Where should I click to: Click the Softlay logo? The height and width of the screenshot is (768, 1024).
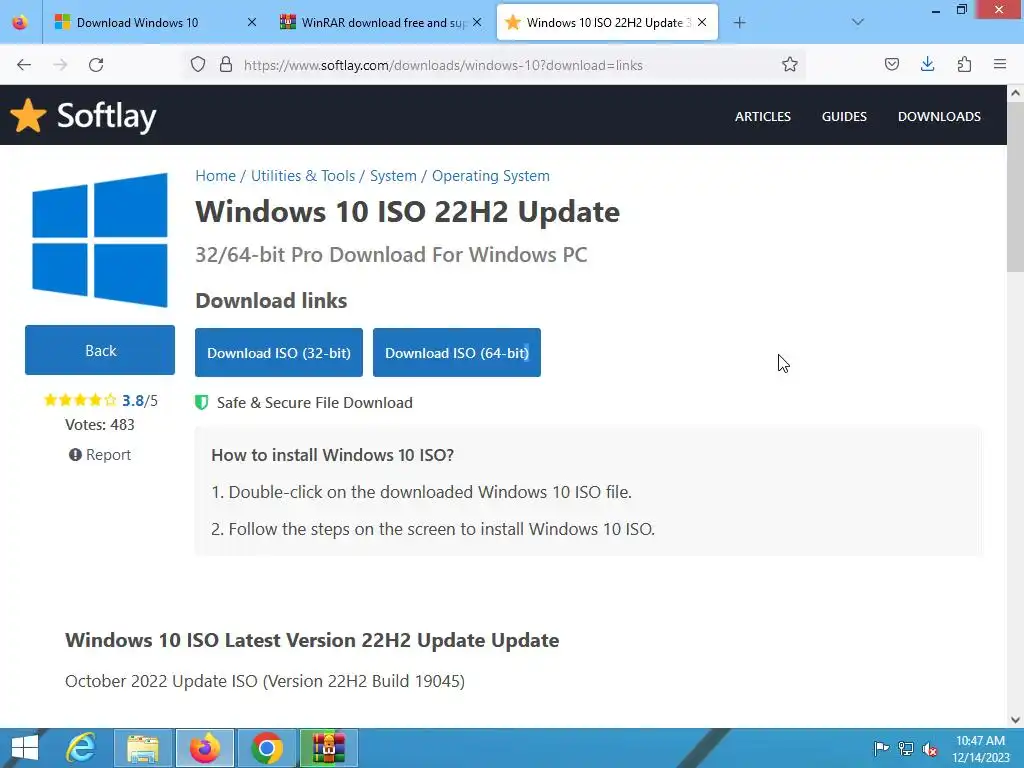point(84,116)
